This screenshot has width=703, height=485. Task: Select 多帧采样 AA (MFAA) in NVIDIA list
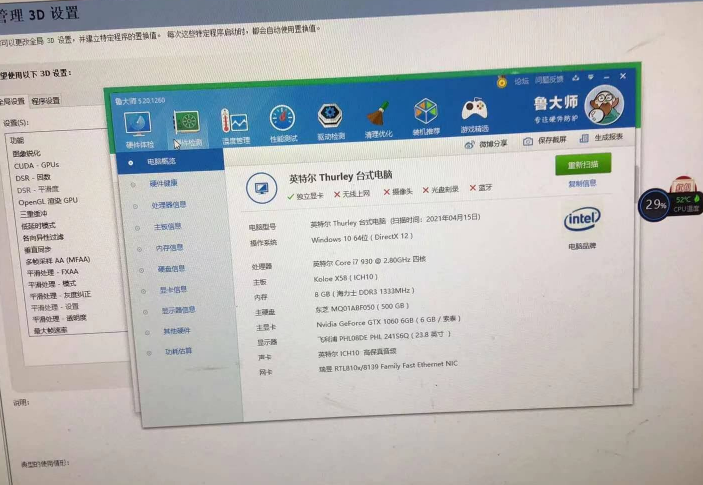[58, 260]
